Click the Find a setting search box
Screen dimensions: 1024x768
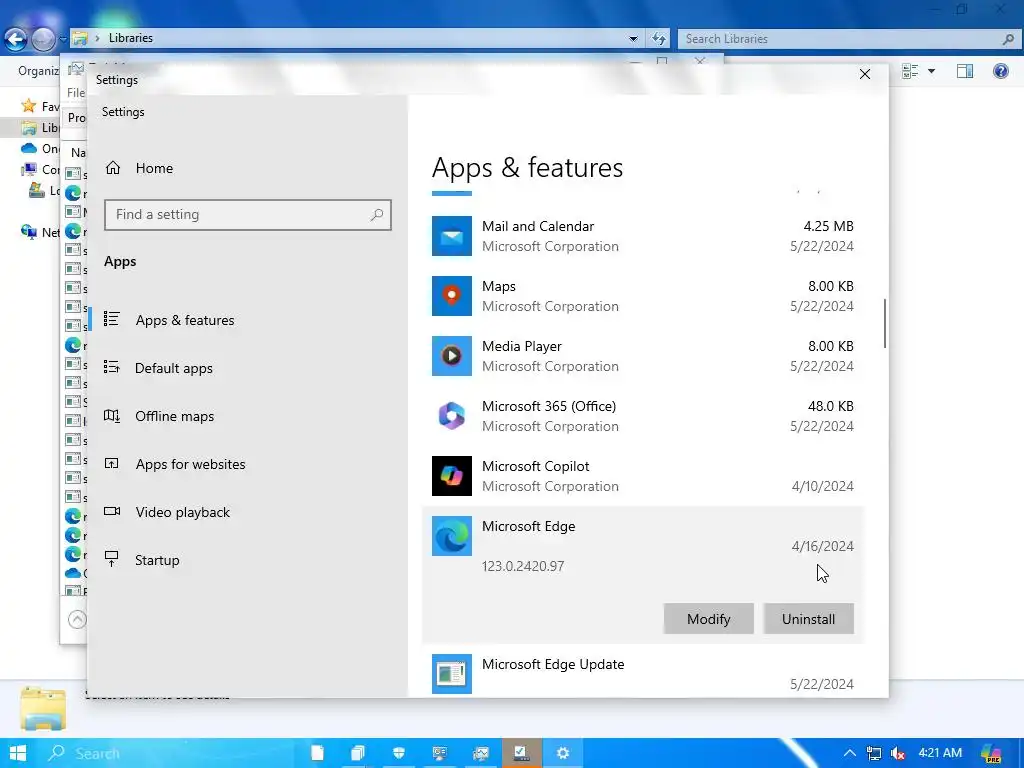248,215
